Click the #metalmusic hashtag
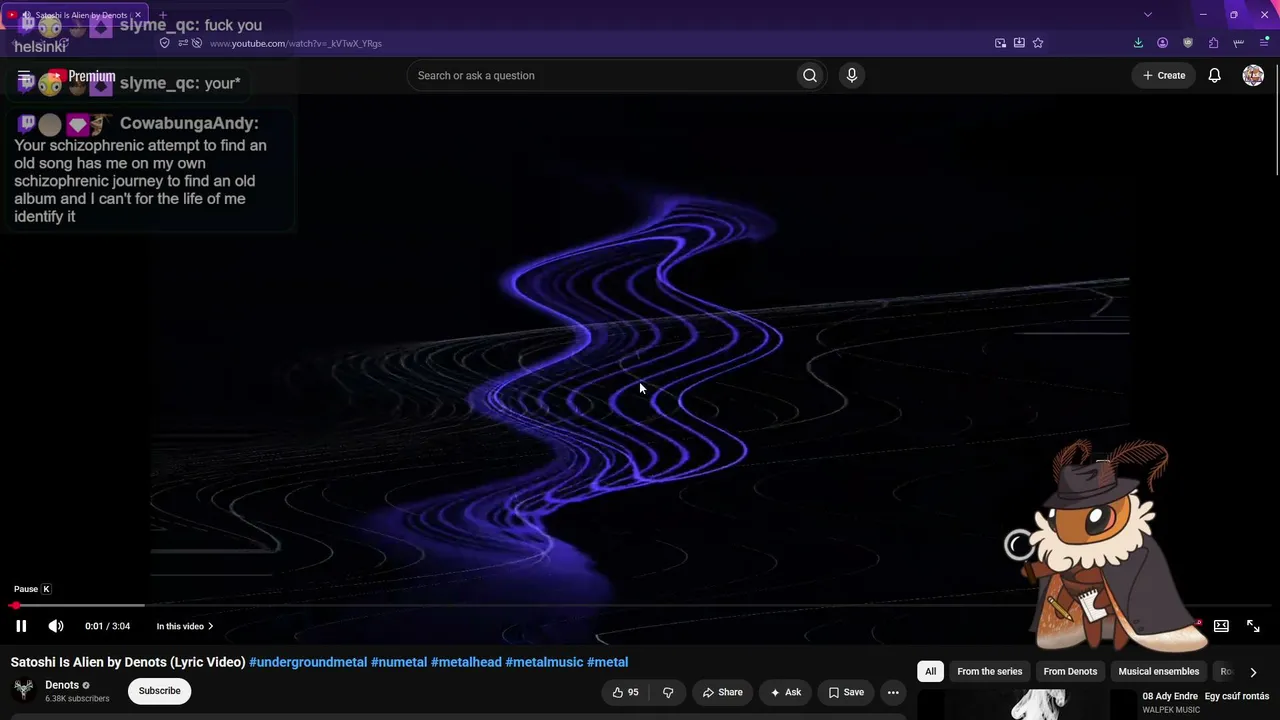This screenshot has width=1280, height=720. (544, 662)
